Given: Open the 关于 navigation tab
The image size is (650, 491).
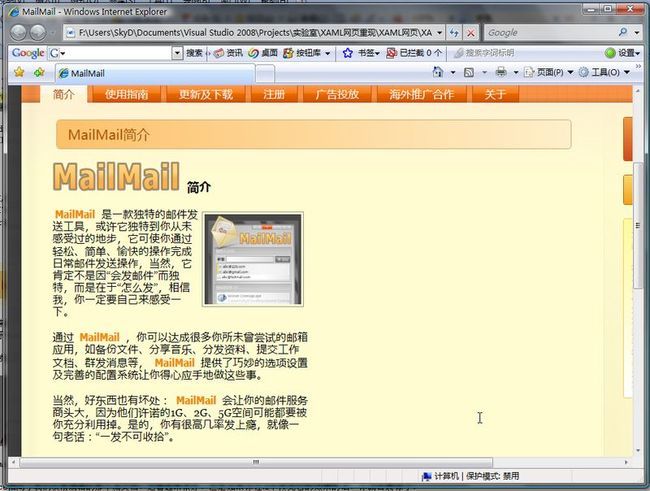Looking at the screenshot, I should point(495,94).
